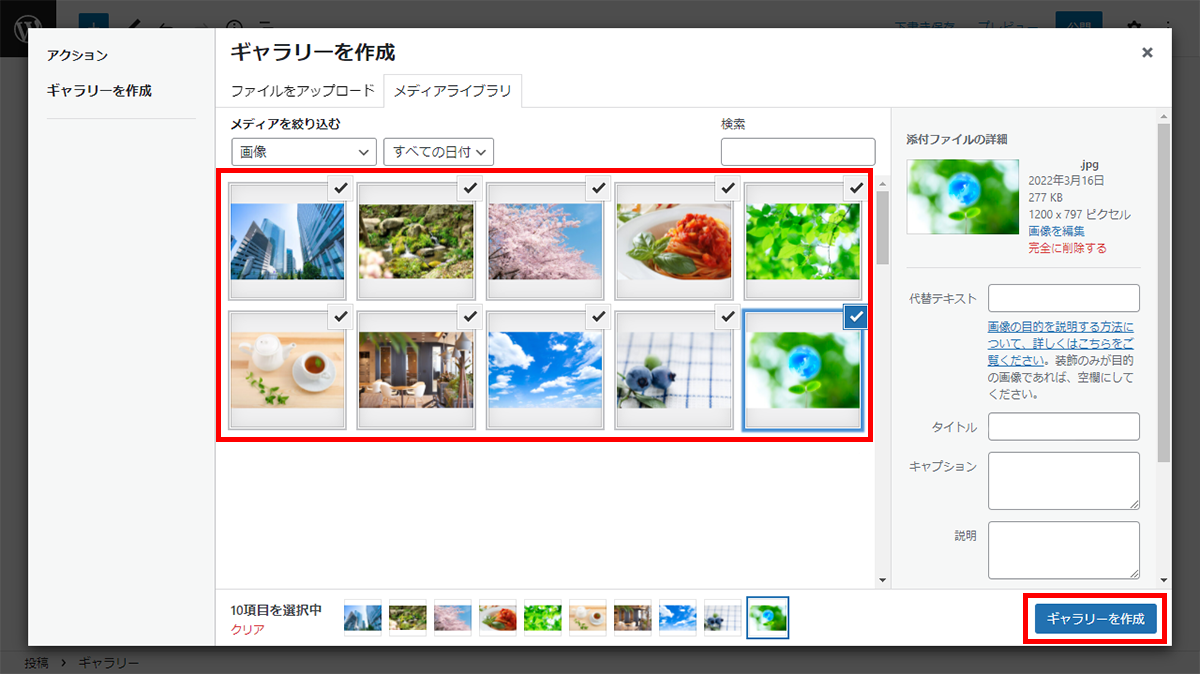Focus the 検索 search field

coord(797,152)
